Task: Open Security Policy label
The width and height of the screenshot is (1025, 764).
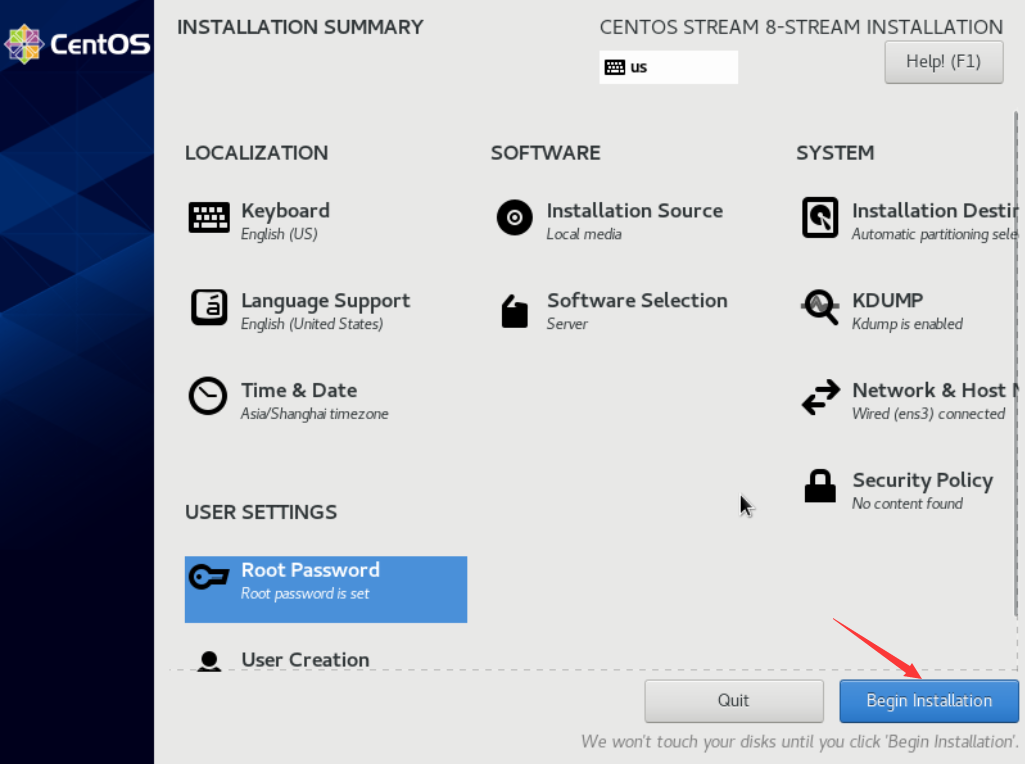Action: [x=922, y=480]
